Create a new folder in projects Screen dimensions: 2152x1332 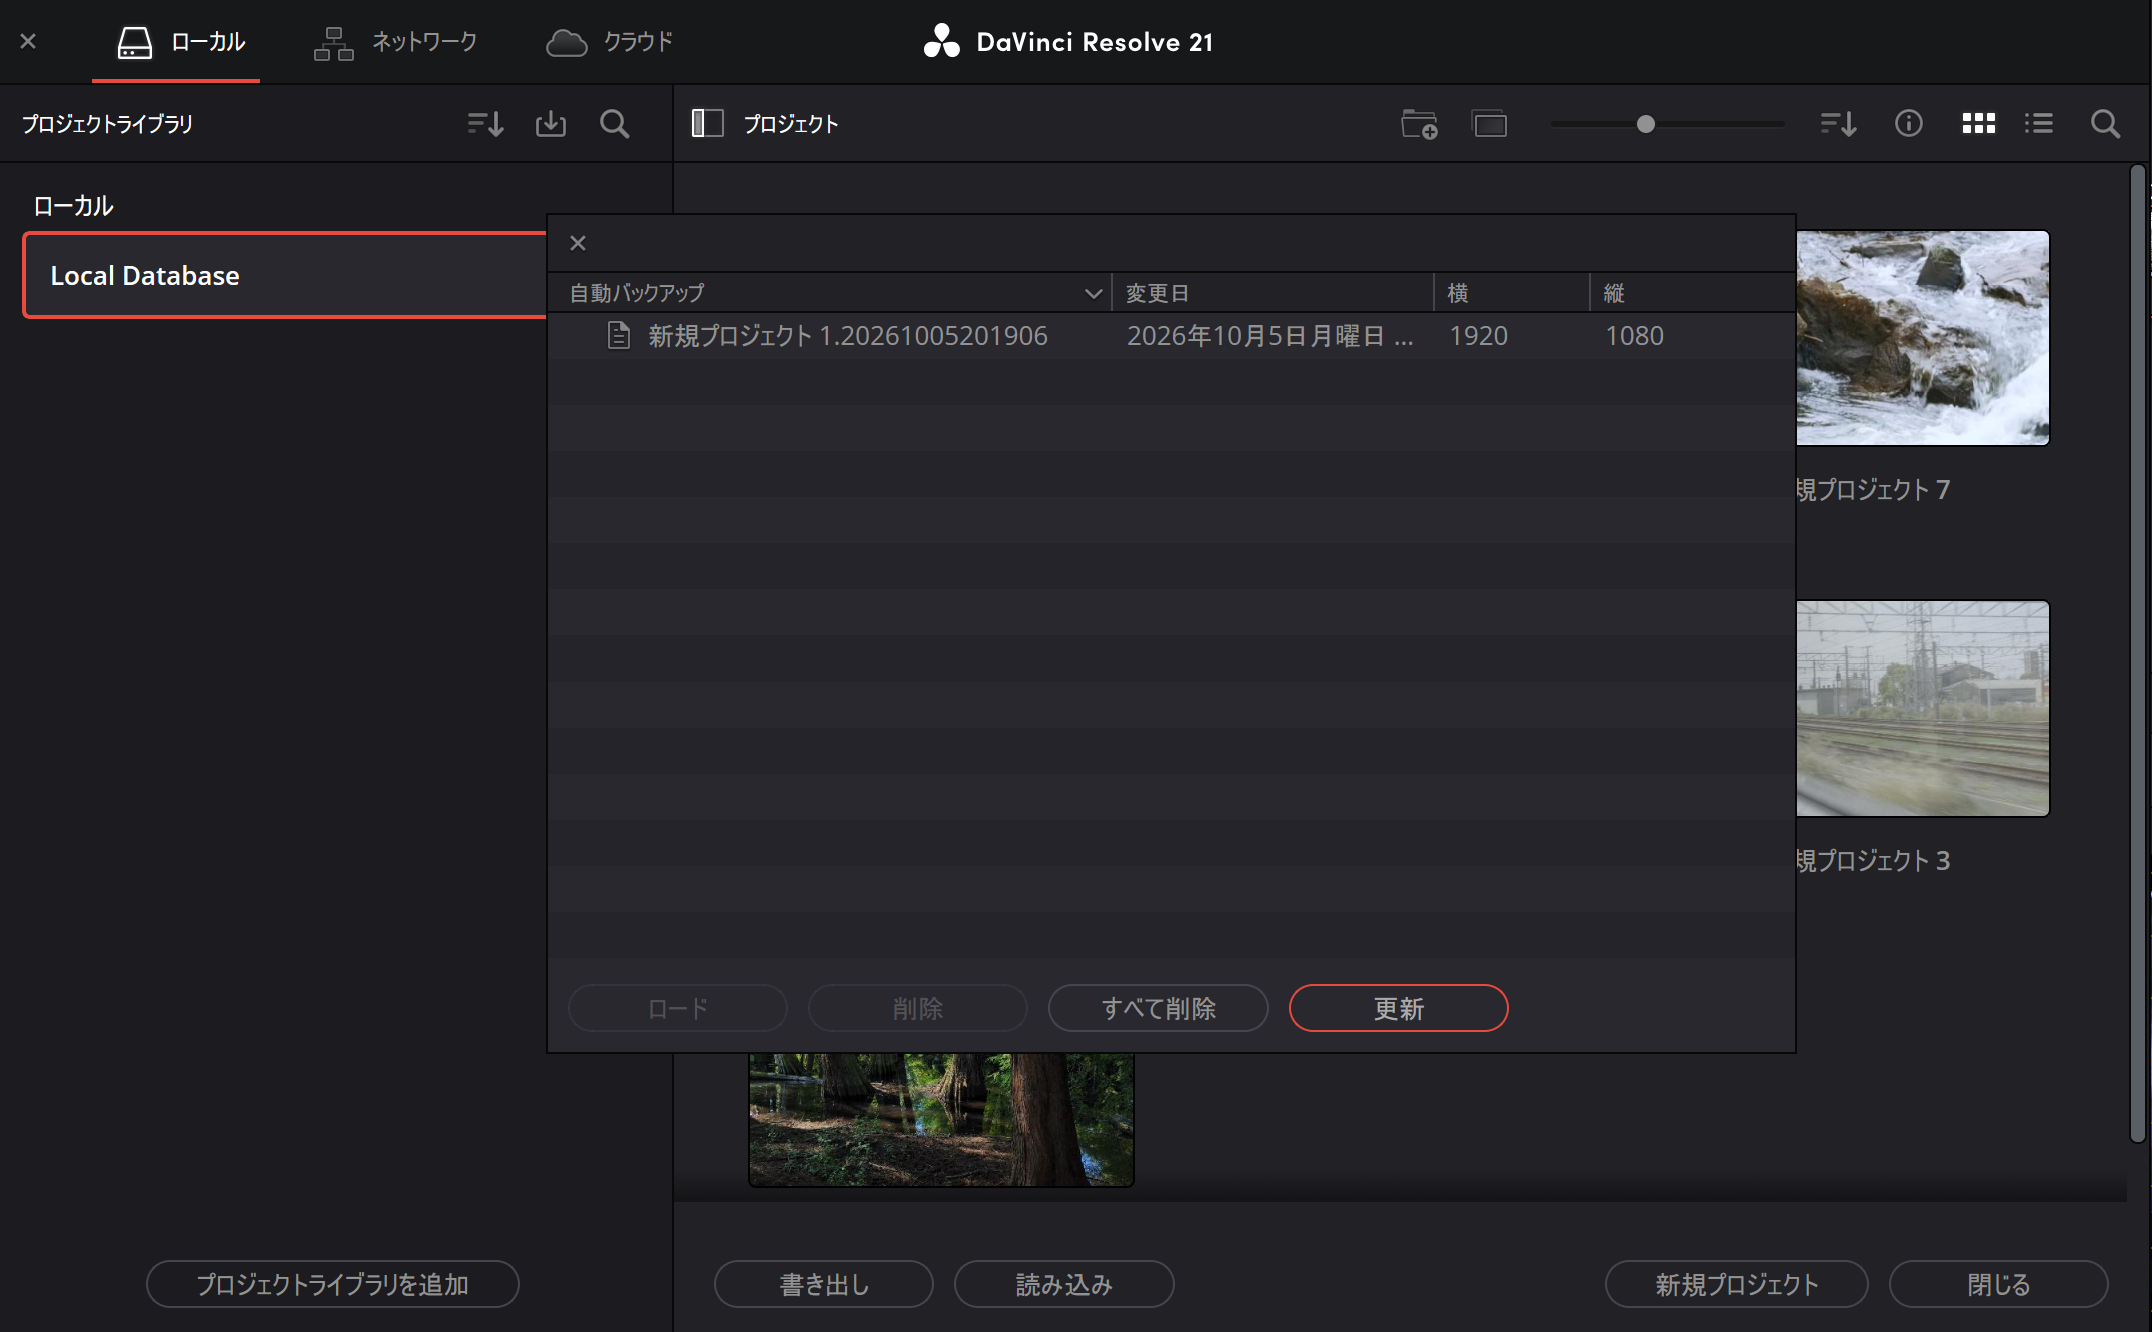(1418, 124)
